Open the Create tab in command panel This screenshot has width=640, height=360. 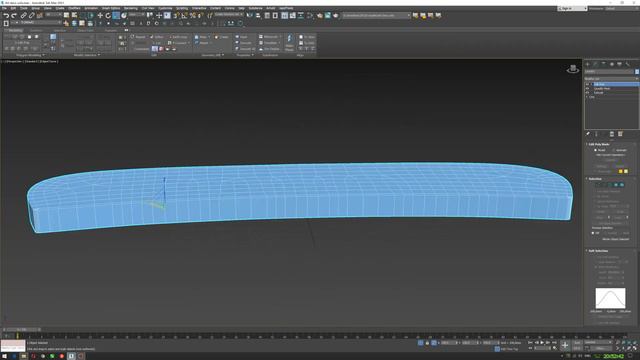[x=588, y=64]
